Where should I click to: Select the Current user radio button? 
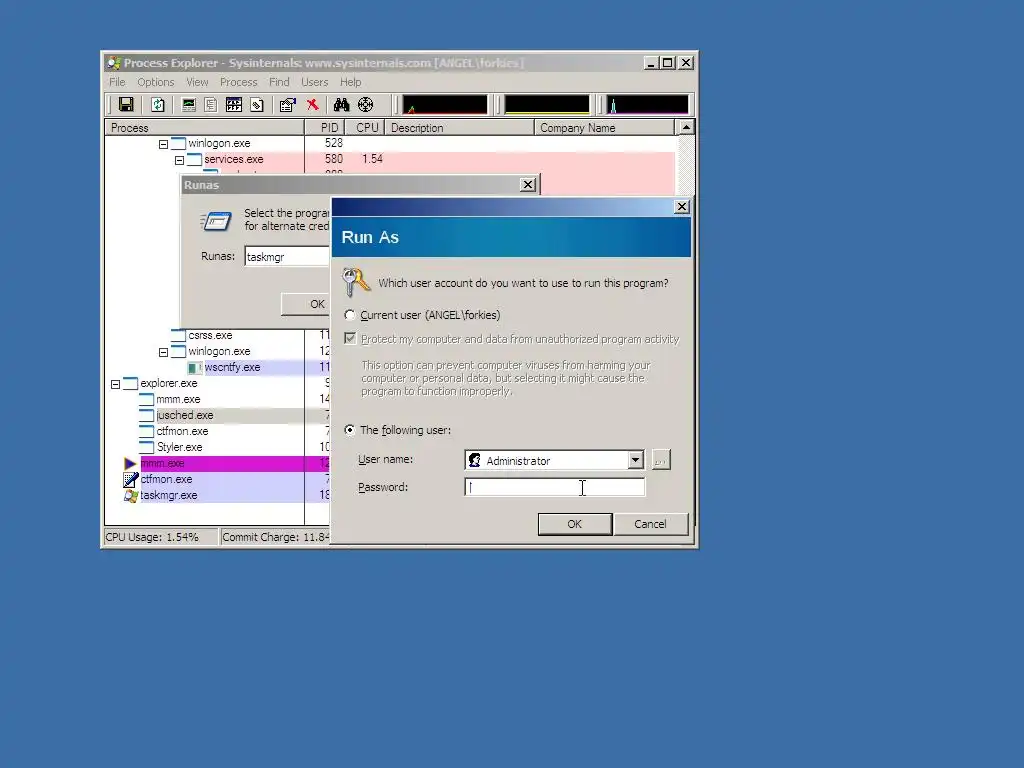pos(350,315)
